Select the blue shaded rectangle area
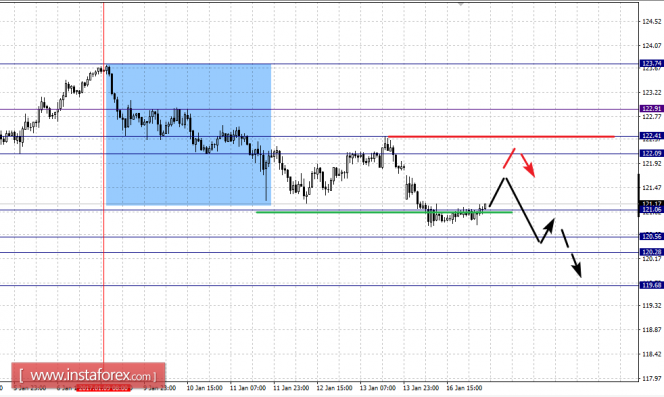The height and width of the screenshot is (397, 664). click(x=188, y=135)
